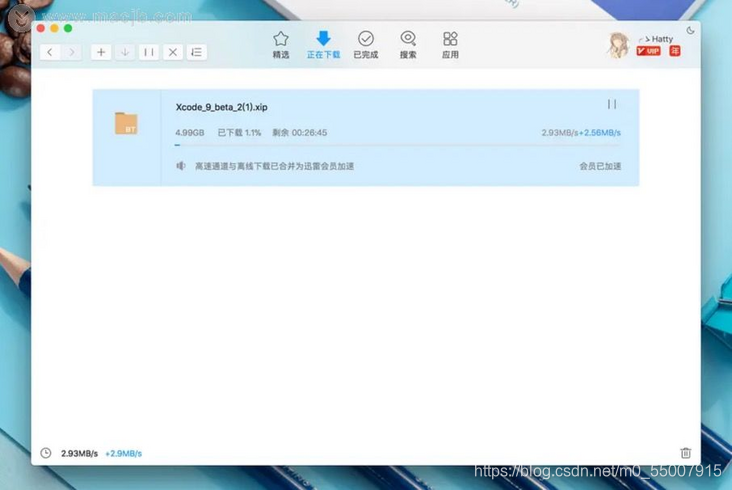Start selected task with down-arrow toolbar button
Viewport: 732px width, 490px height.
pyautogui.click(x=125, y=52)
